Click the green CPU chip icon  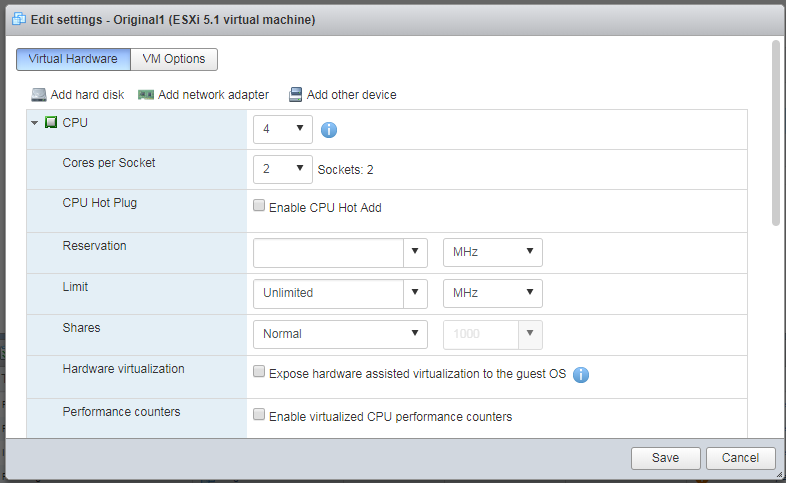point(51,123)
